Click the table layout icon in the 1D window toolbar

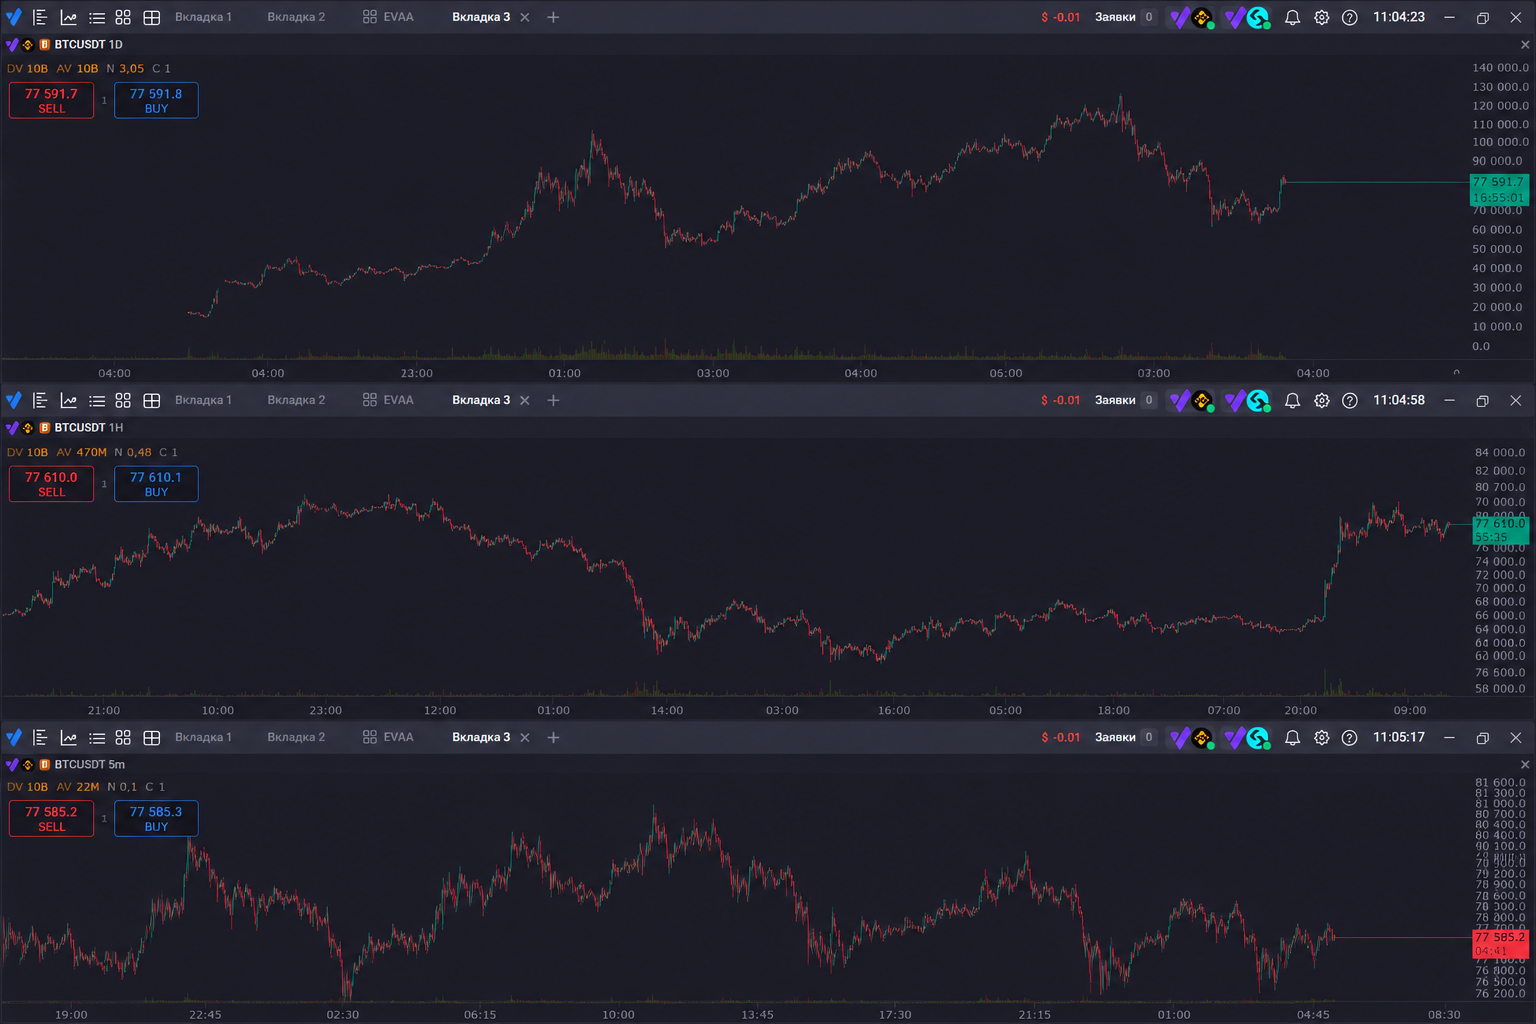pyautogui.click(x=152, y=17)
